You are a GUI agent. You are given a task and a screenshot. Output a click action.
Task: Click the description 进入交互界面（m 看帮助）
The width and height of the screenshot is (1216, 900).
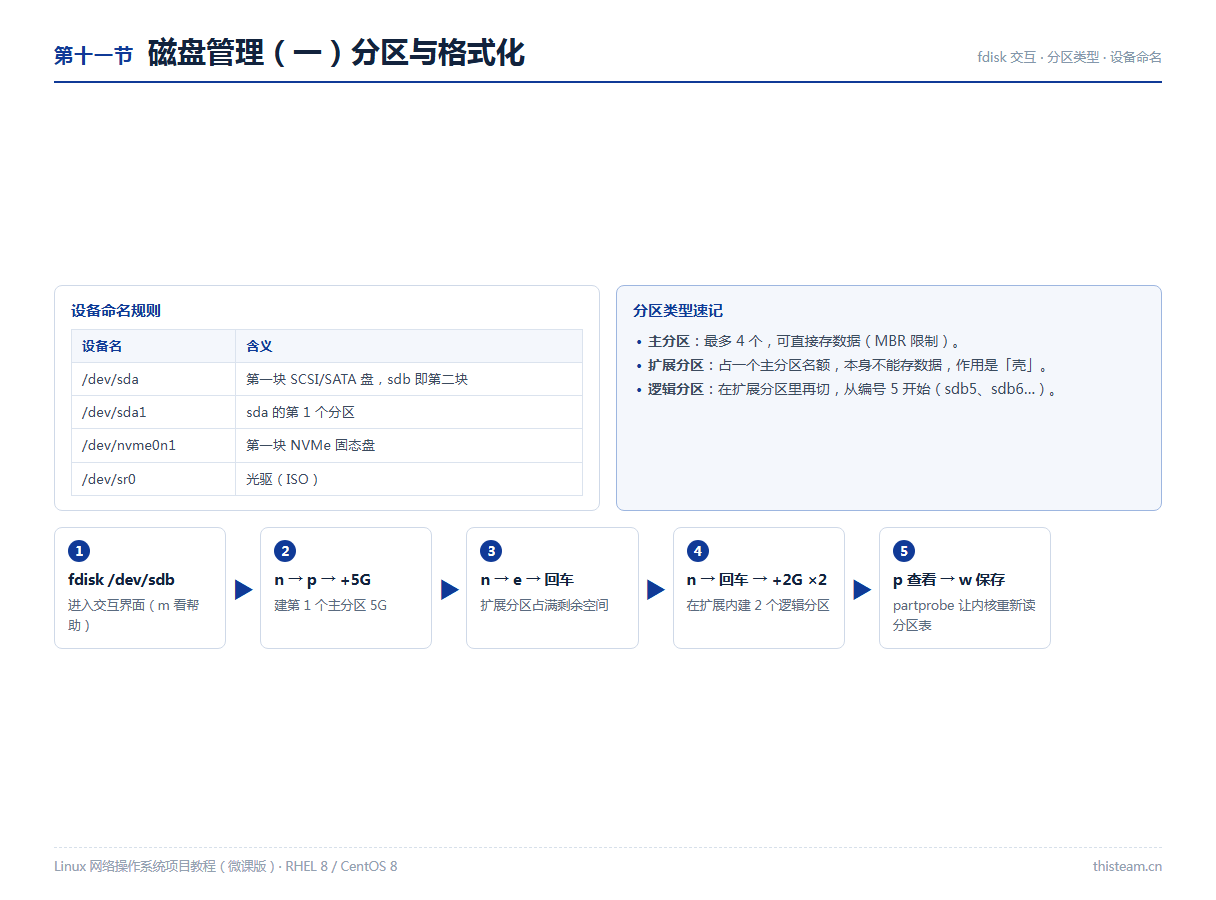coord(134,615)
